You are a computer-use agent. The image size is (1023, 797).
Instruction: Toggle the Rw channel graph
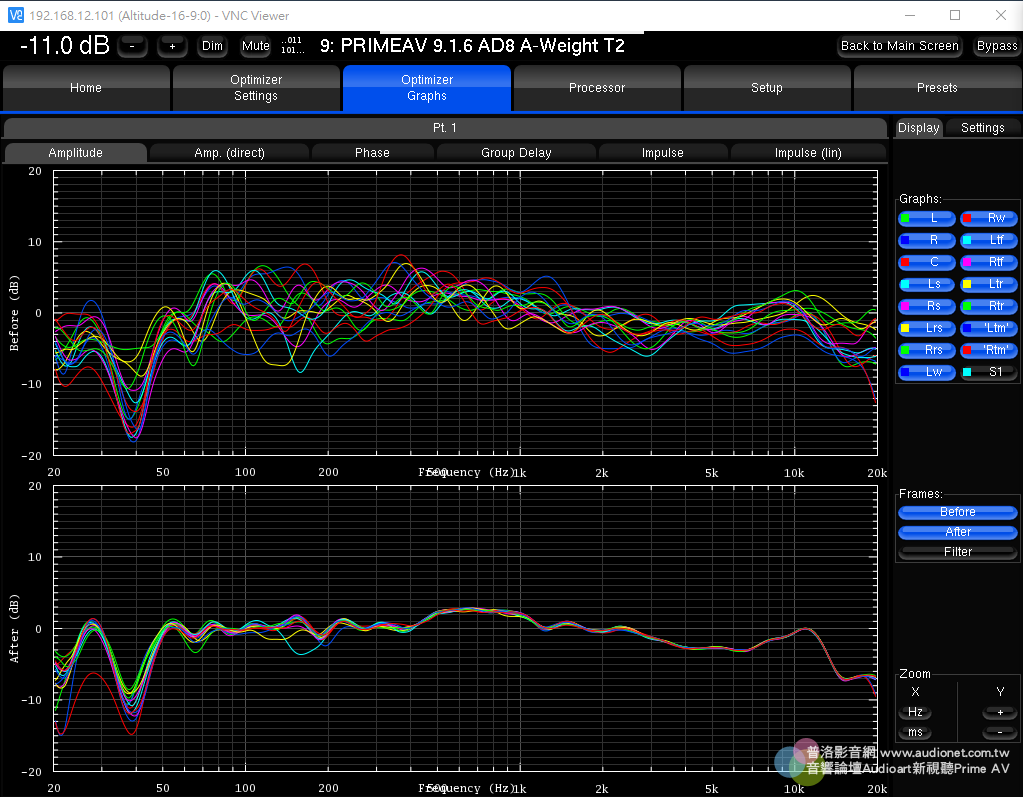989,218
